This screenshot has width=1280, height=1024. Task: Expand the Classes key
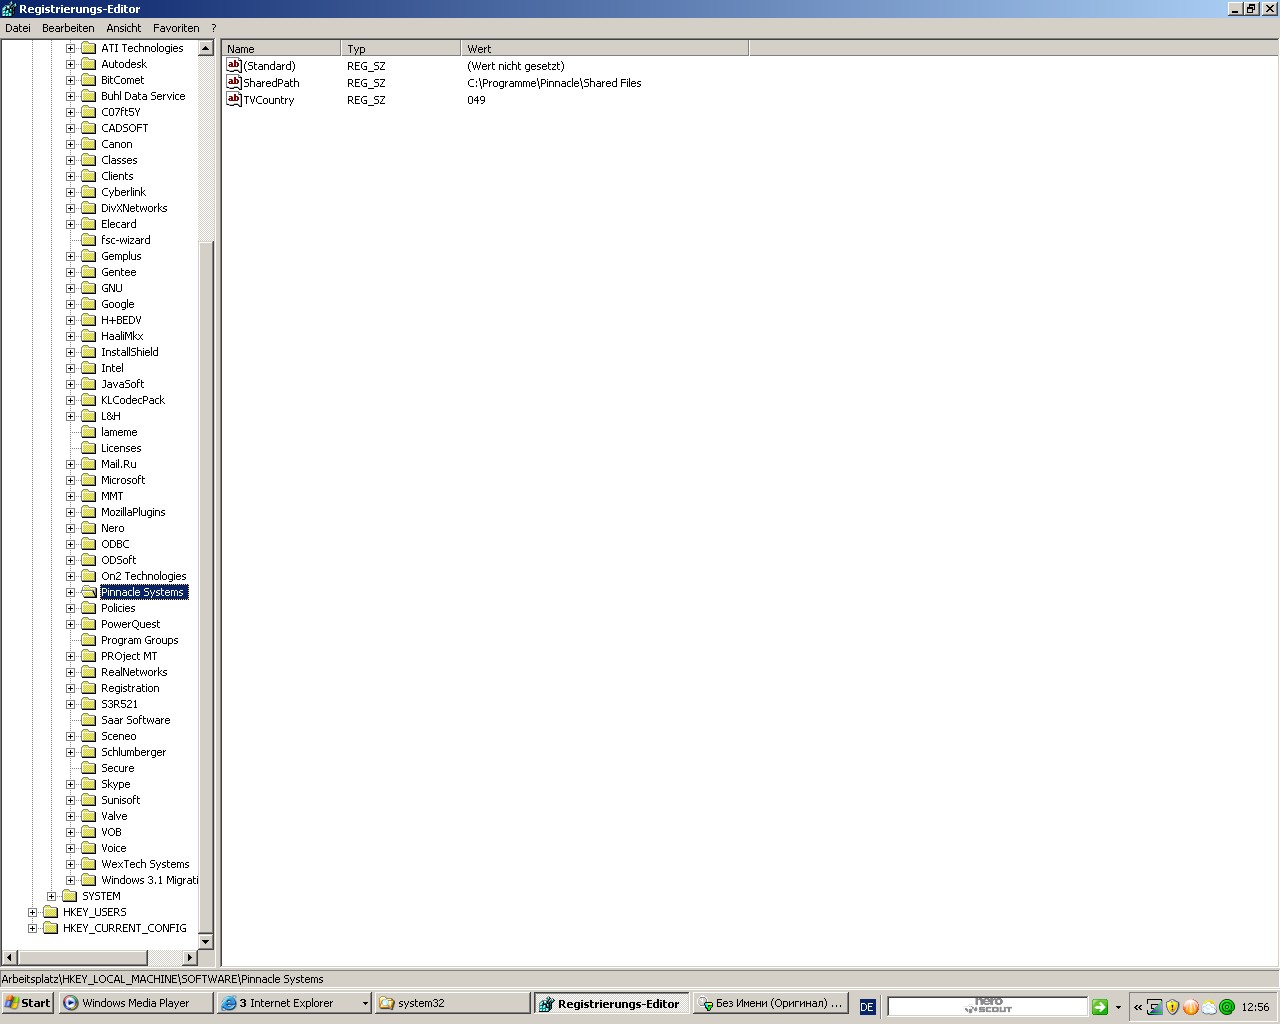point(70,160)
